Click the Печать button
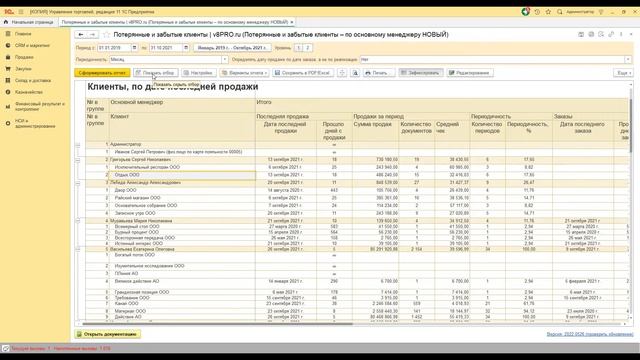The image size is (640, 360). tap(378, 73)
